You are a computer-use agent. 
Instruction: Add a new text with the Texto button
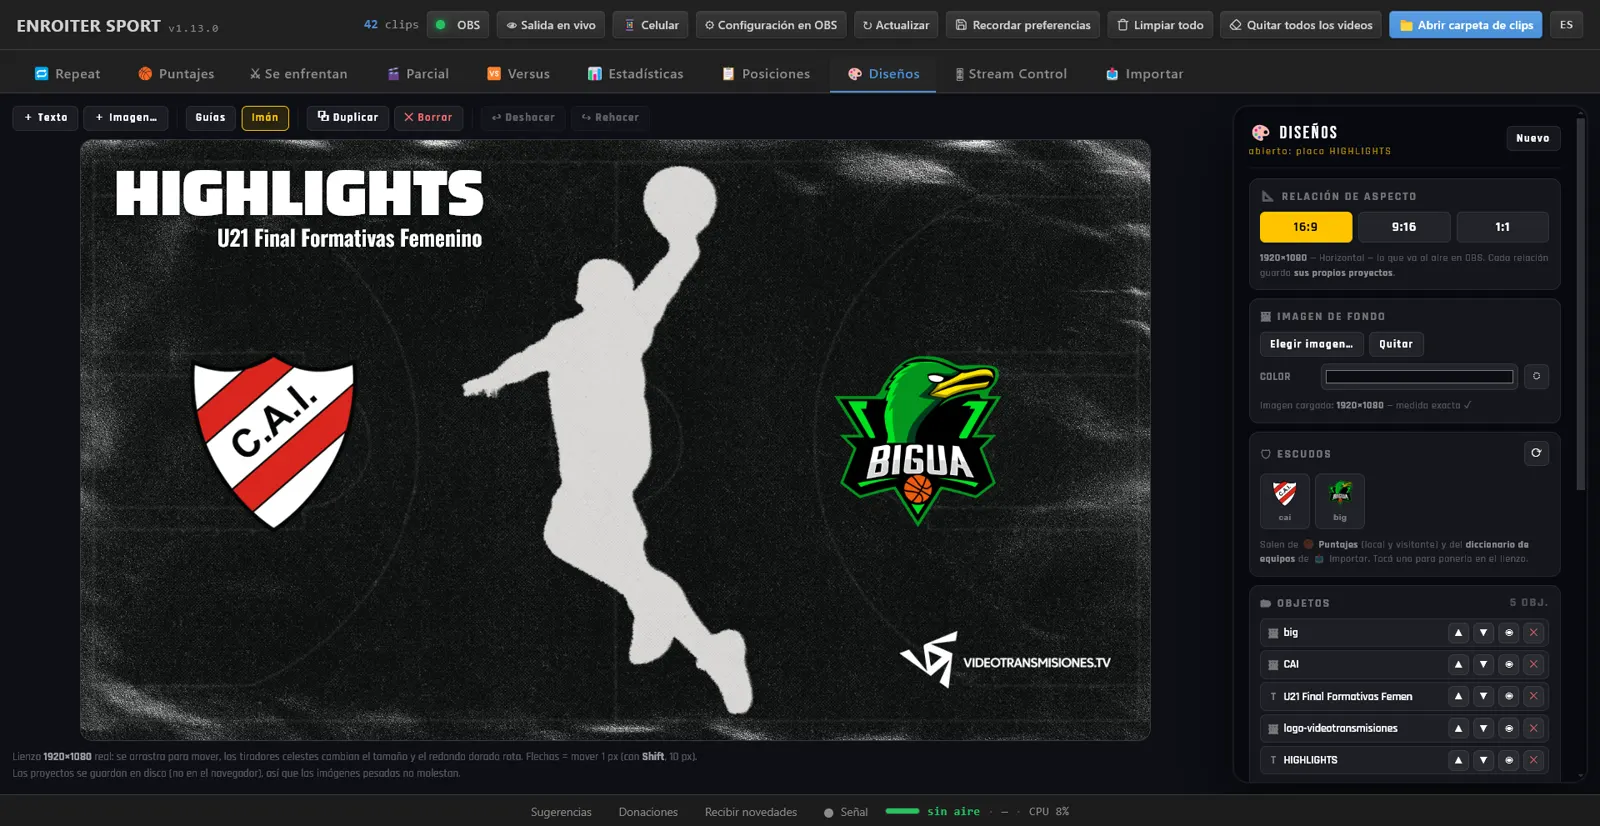pyautogui.click(x=45, y=118)
